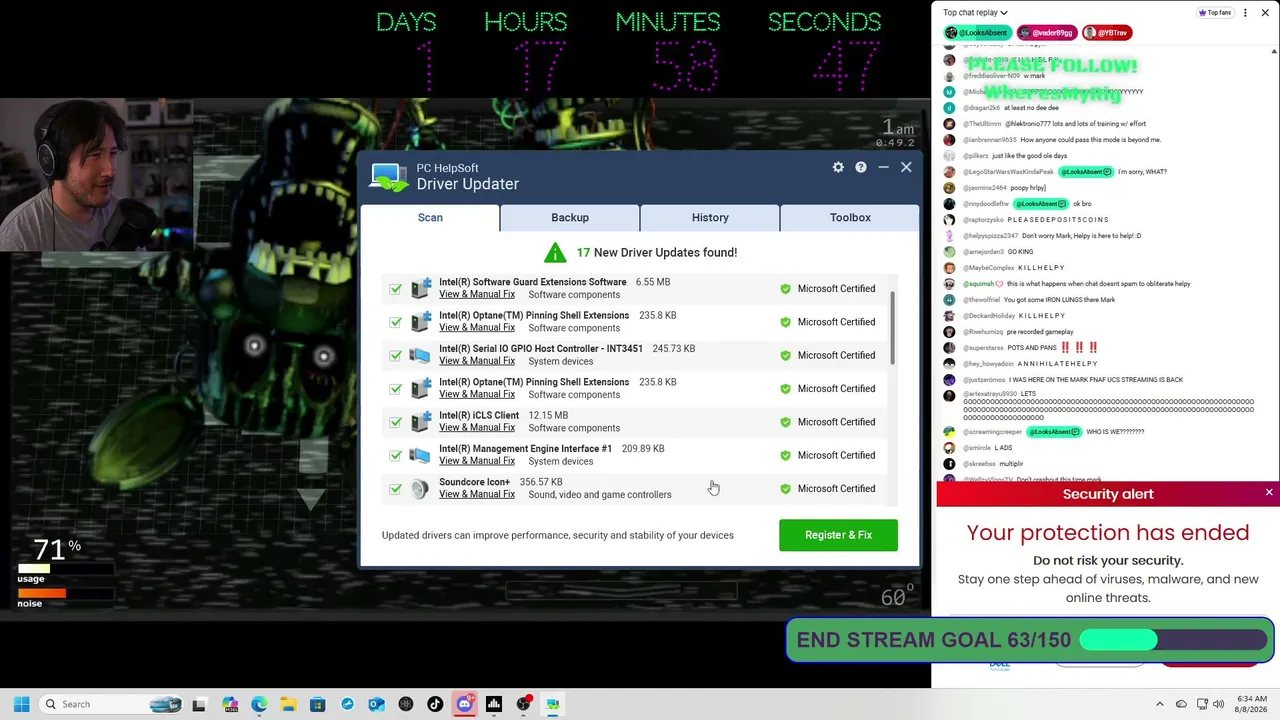Click device icon for Intel iCLS Client

click(x=420, y=422)
